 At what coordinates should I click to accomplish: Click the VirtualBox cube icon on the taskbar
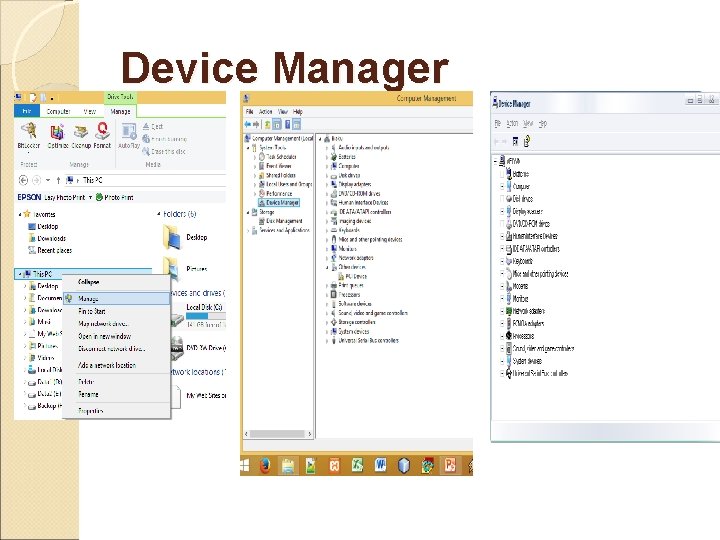tap(404, 465)
